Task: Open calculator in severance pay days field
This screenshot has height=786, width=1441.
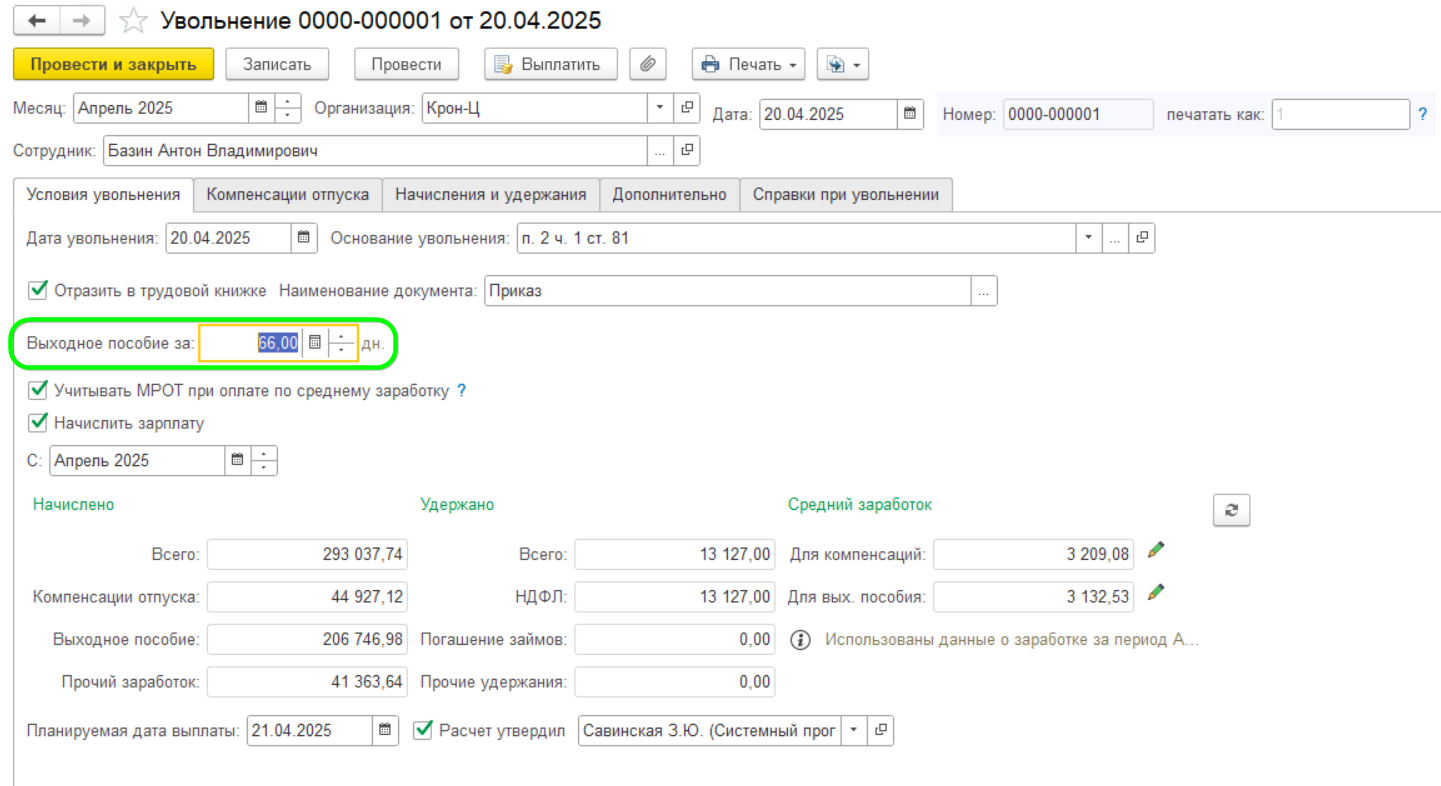Action: (x=314, y=343)
